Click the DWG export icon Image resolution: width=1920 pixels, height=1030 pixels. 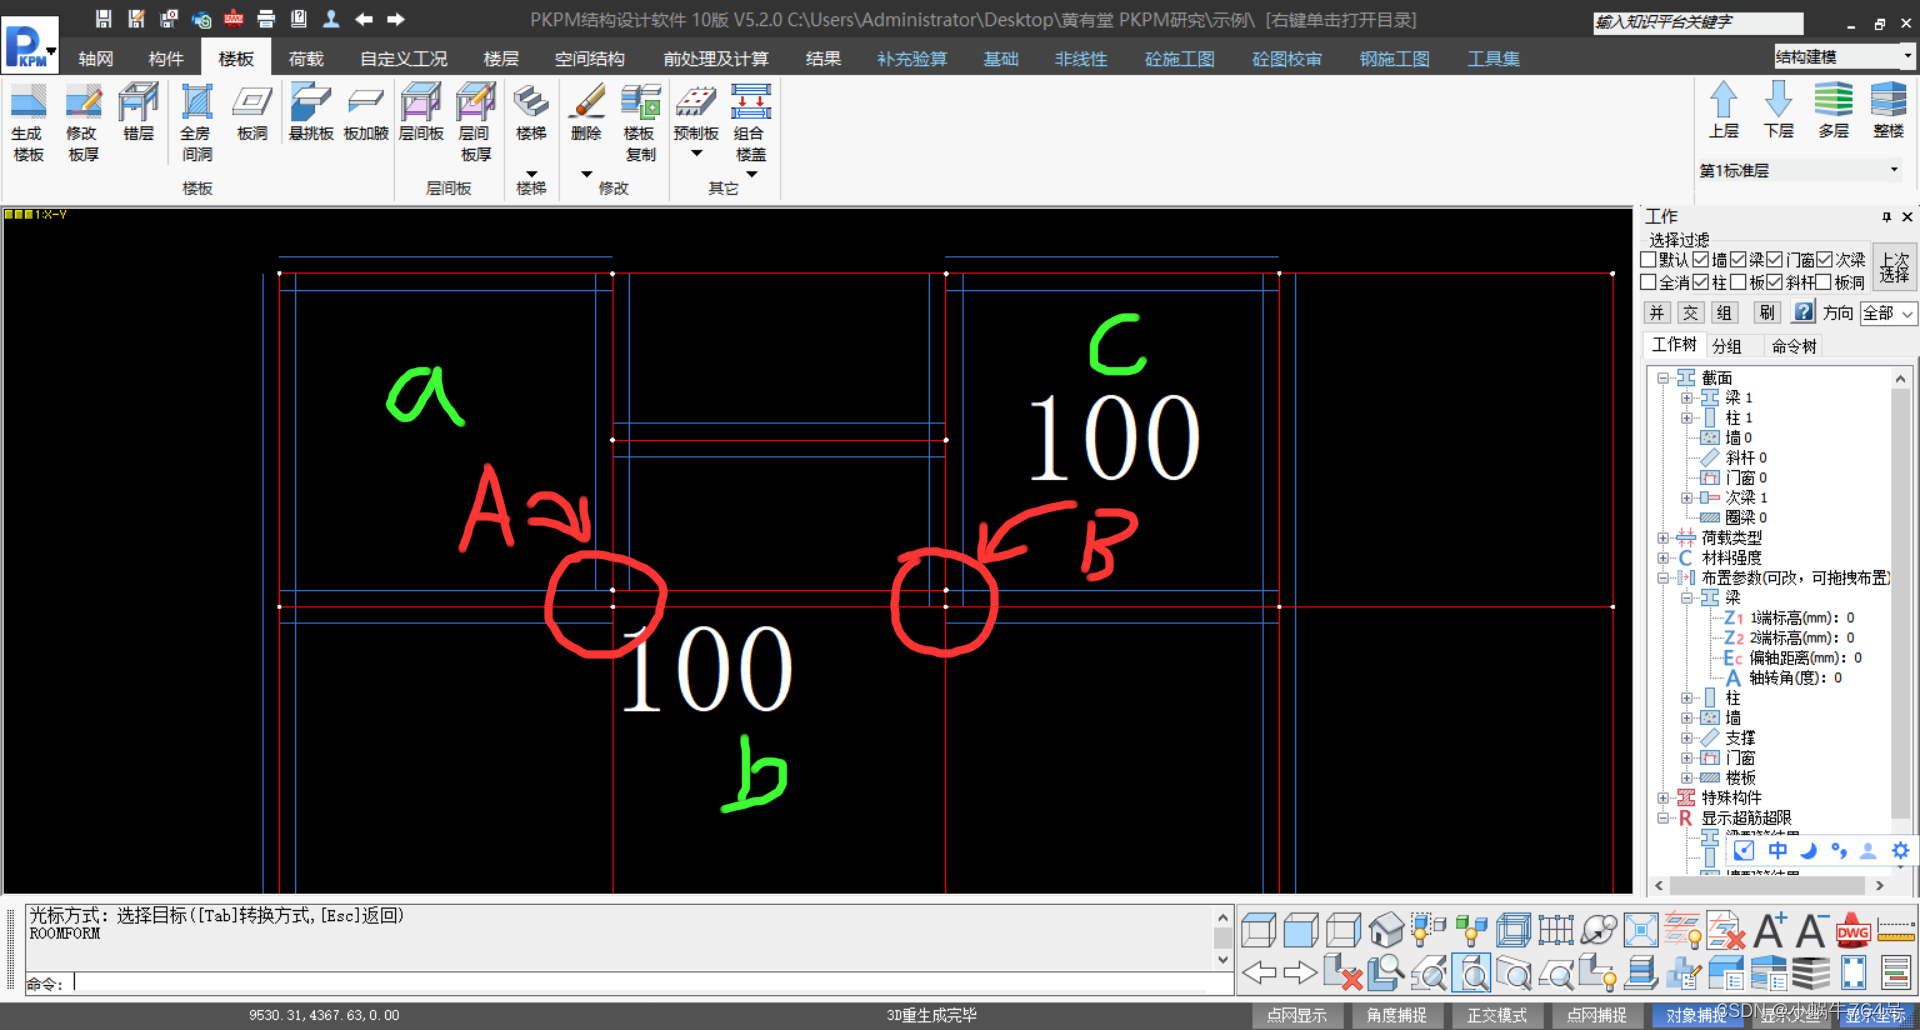click(1853, 931)
